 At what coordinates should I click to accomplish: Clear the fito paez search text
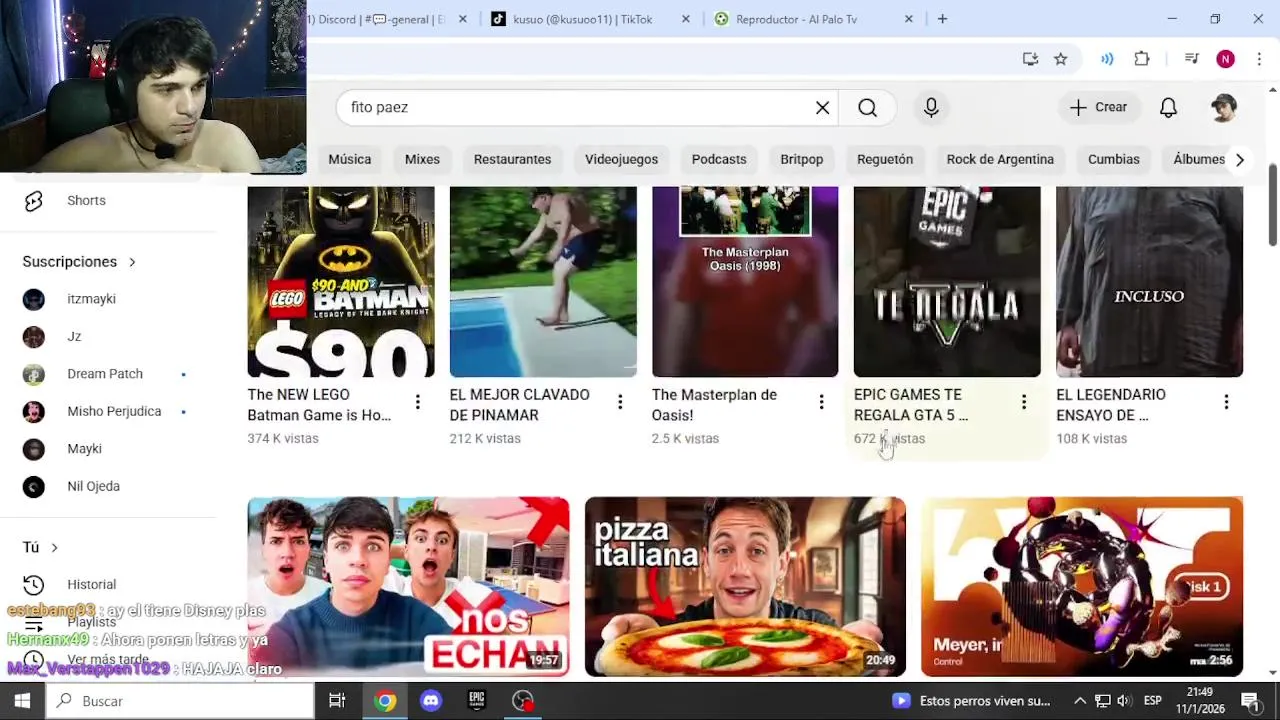coord(822,107)
